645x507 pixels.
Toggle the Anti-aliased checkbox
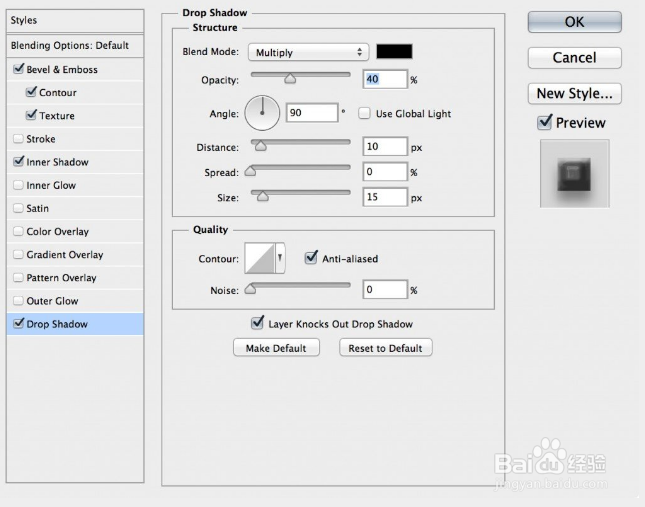click(311, 257)
